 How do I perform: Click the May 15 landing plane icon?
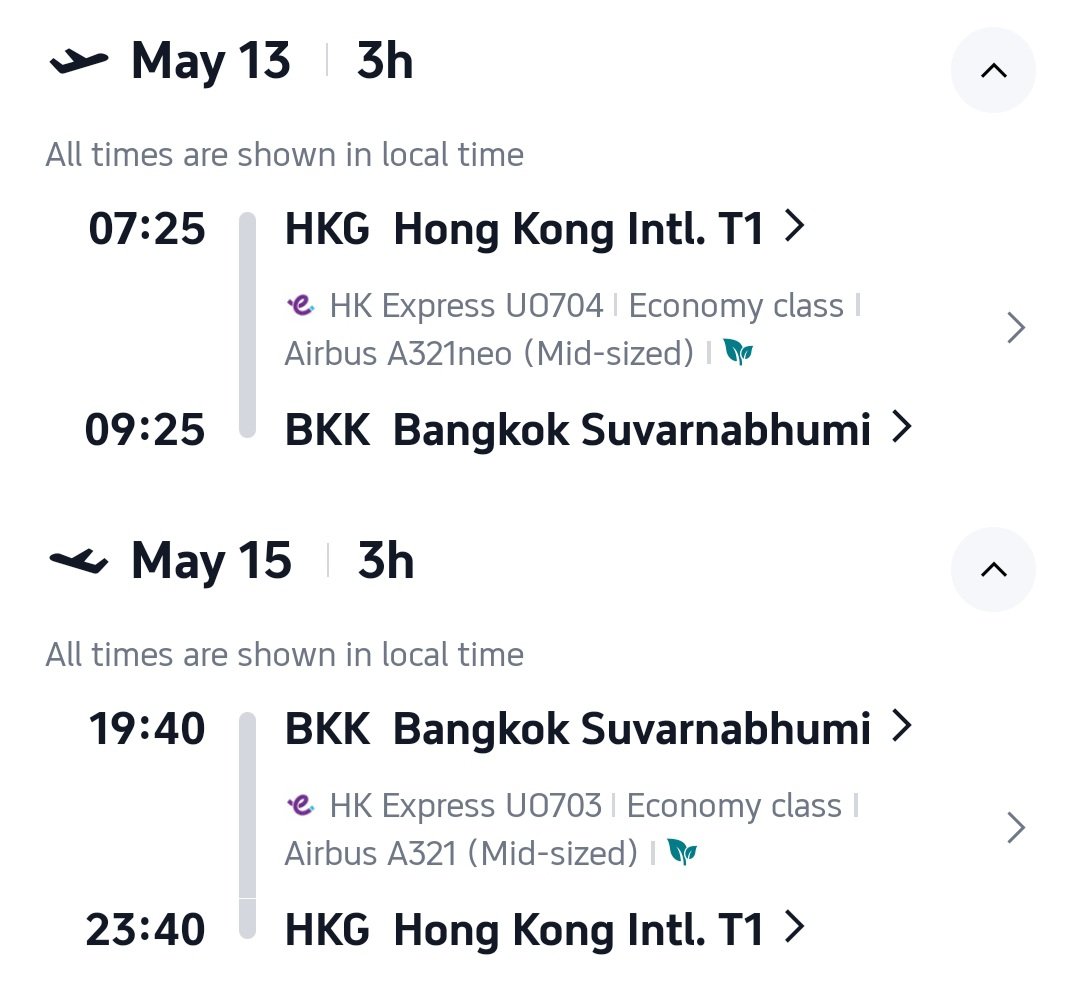coord(79,561)
